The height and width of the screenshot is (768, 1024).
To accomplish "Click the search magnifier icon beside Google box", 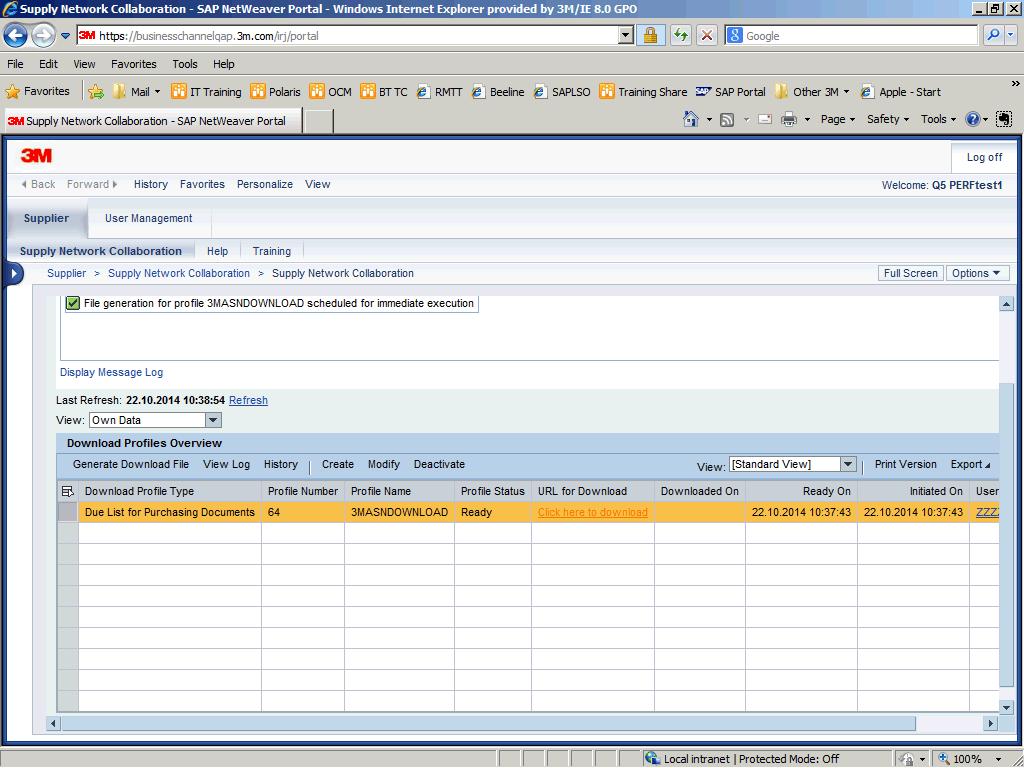I will 993,35.
